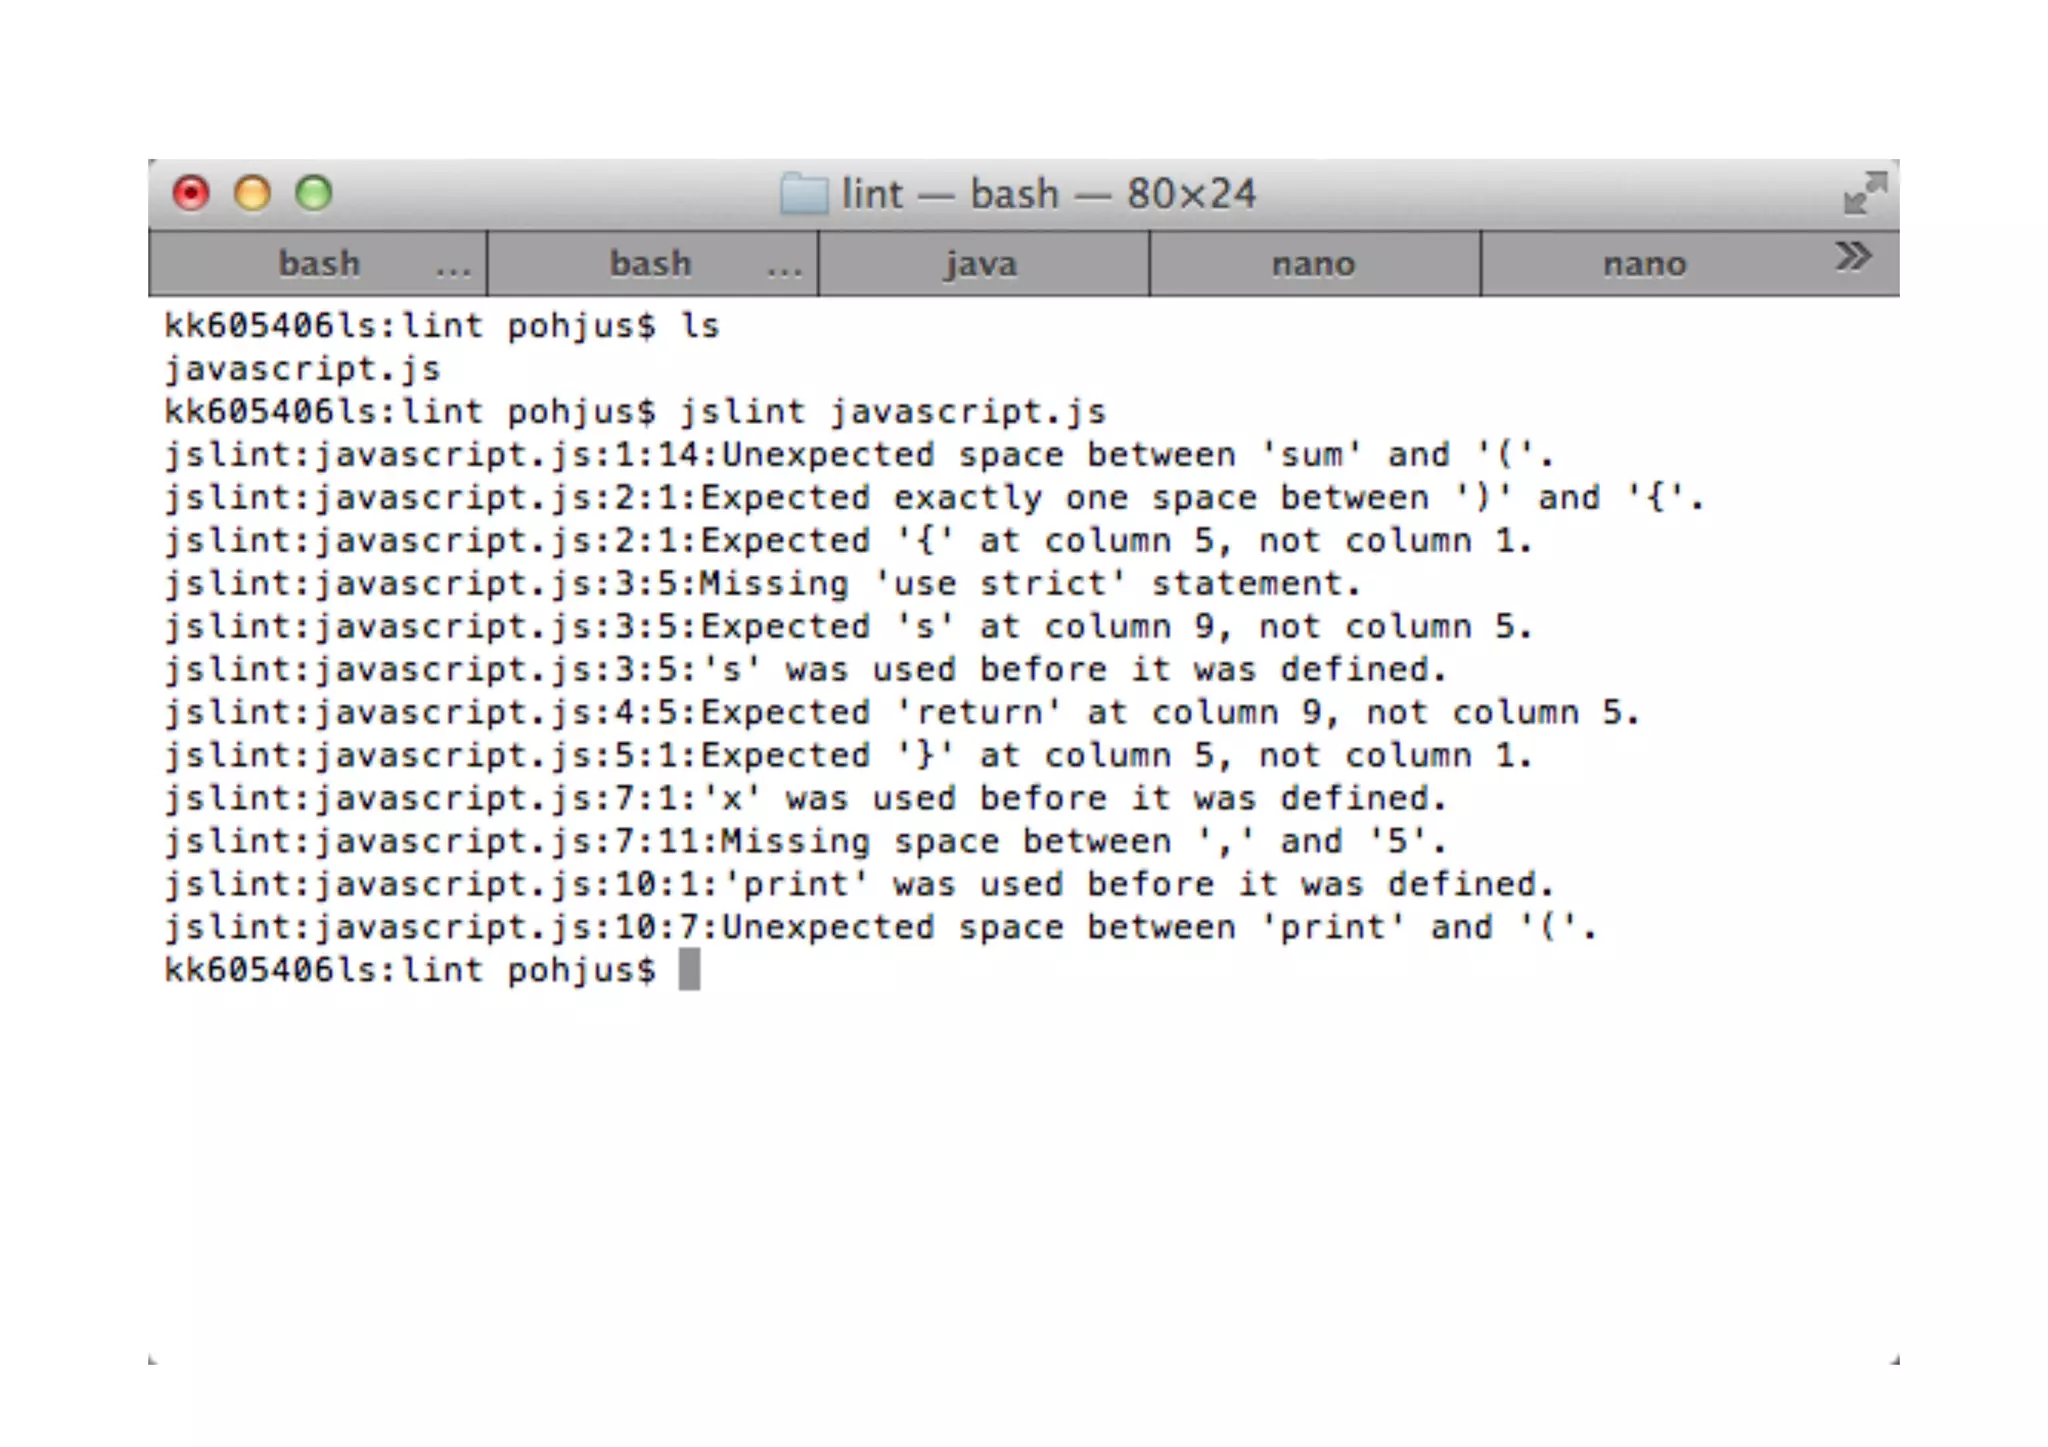The width and height of the screenshot is (2048, 1447).
Task: Switch to the second bash tab
Action: (x=652, y=264)
